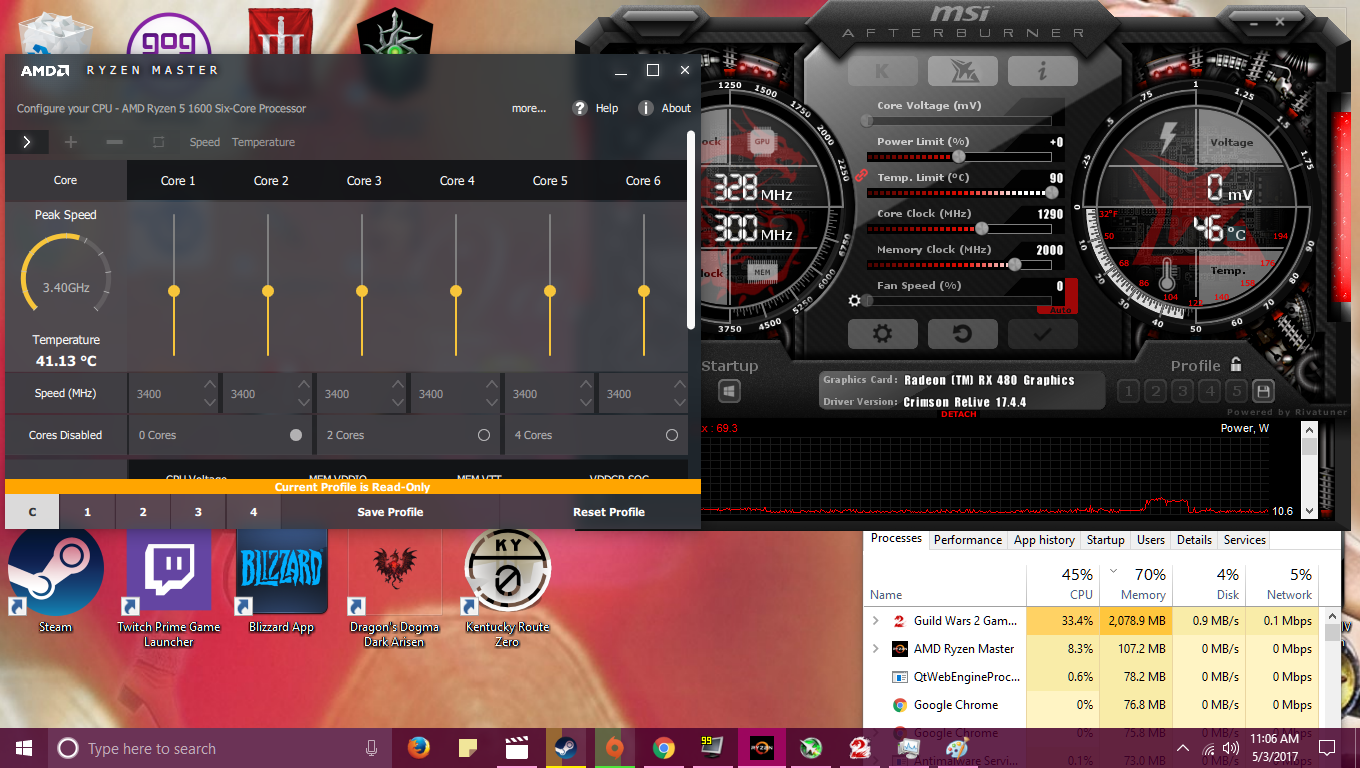Open Google Chrome from the taskbar
Screen dimensions: 1360x768
(x=663, y=748)
